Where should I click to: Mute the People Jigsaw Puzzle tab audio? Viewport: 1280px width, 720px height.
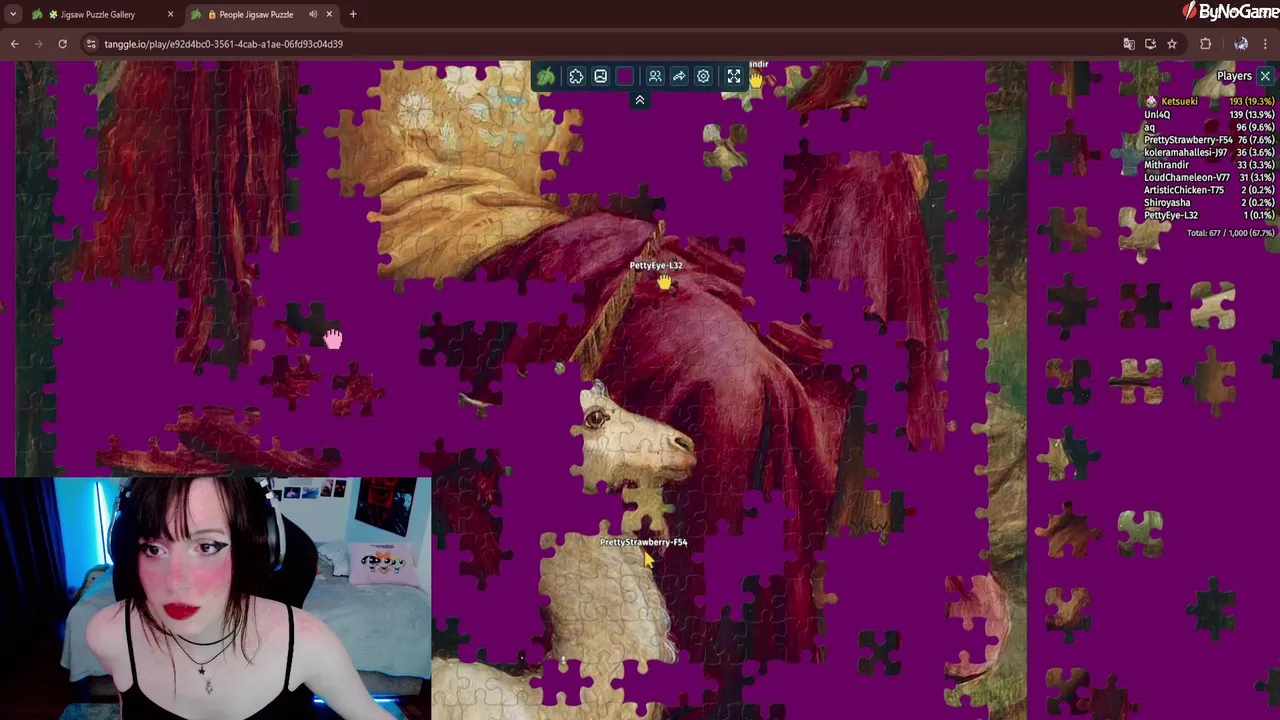312,14
